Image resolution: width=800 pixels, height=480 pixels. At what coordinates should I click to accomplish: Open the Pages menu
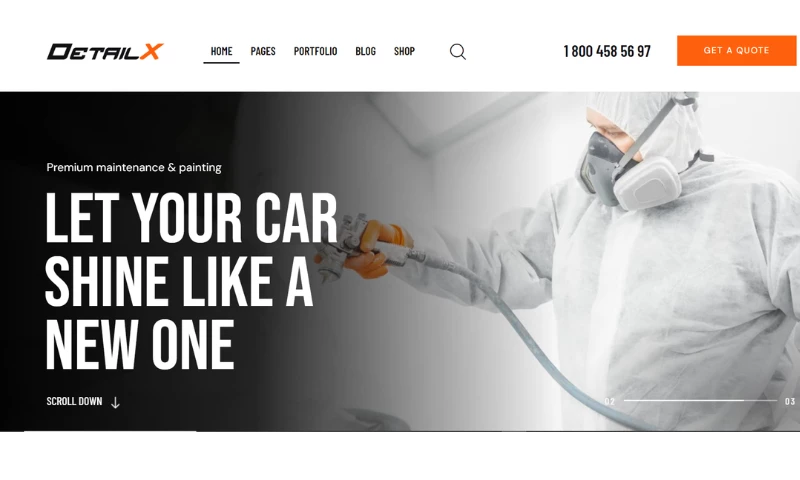263,51
